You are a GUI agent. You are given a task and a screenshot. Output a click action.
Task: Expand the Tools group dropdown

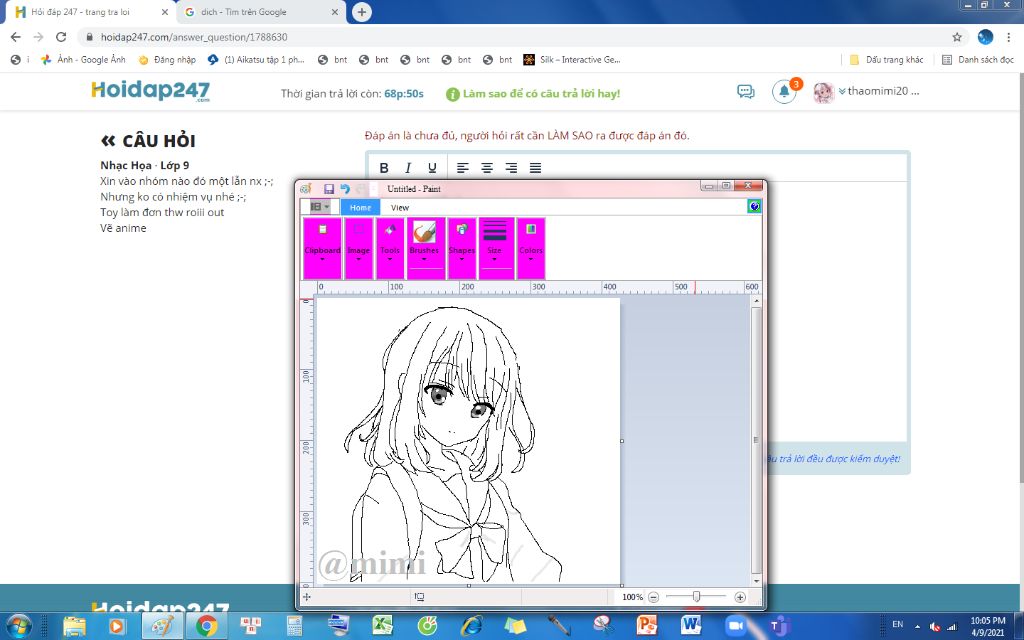pyautogui.click(x=390, y=249)
